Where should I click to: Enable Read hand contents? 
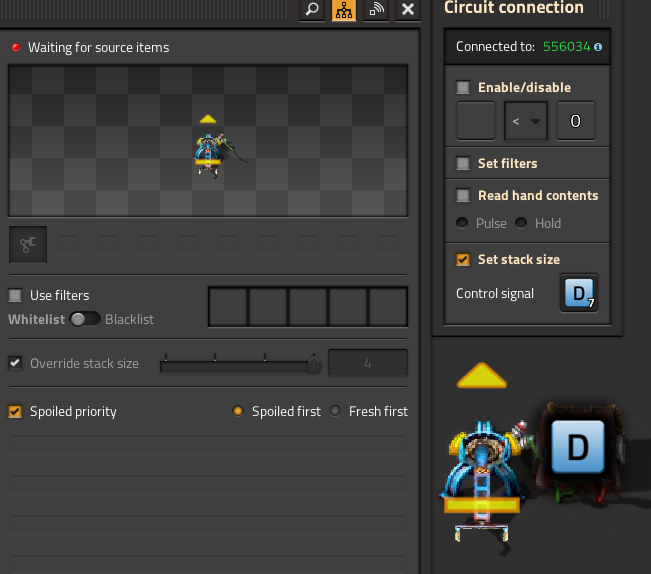pos(463,195)
